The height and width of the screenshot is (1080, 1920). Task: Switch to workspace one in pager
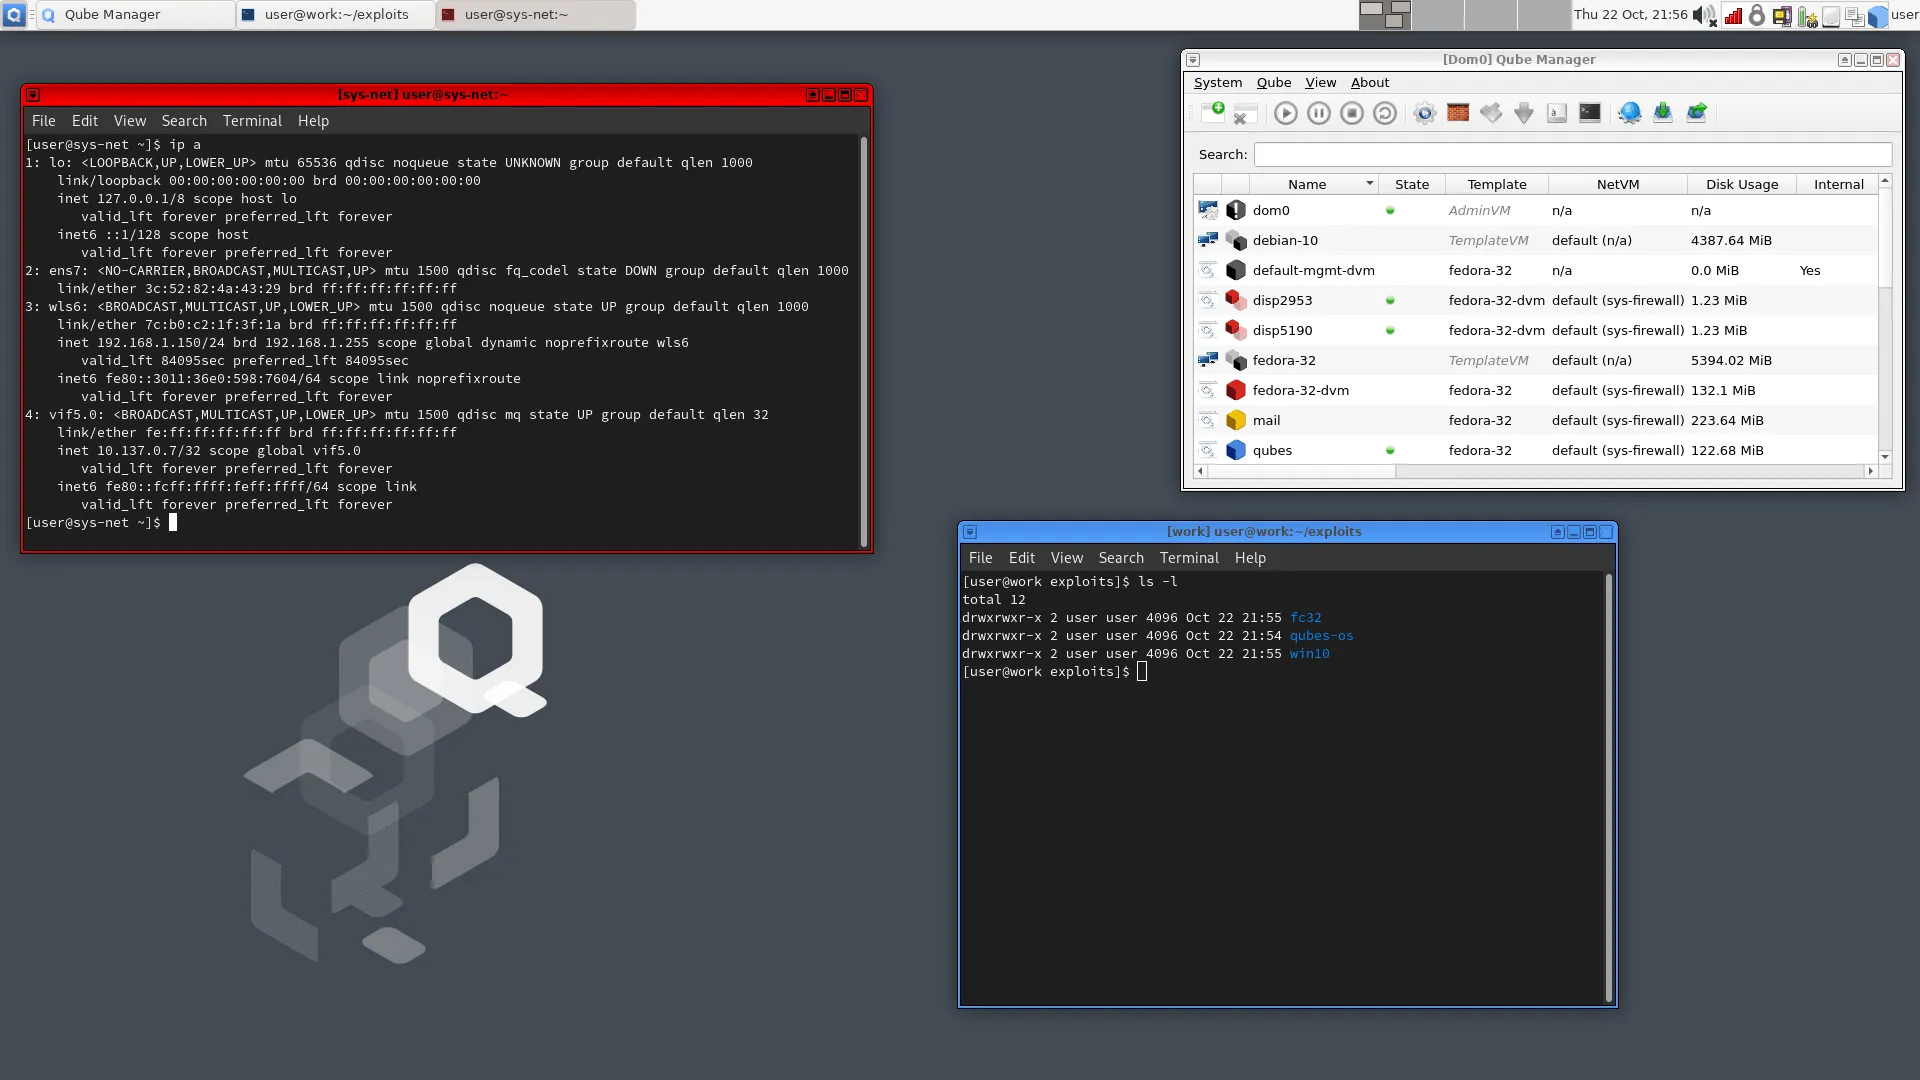tap(1385, 15)
